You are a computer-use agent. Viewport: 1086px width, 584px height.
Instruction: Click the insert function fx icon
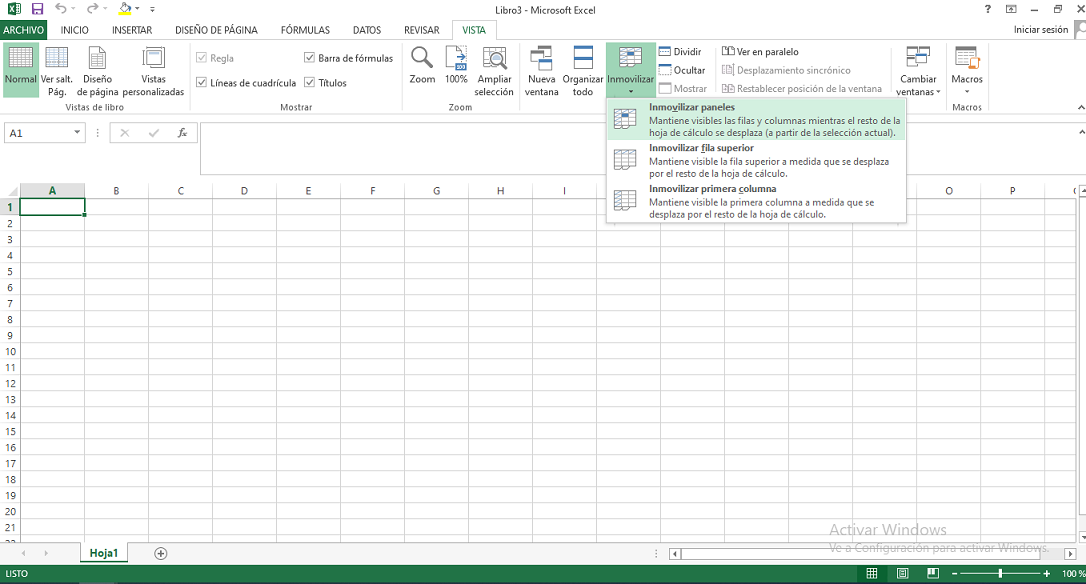(x=182, y=133)
